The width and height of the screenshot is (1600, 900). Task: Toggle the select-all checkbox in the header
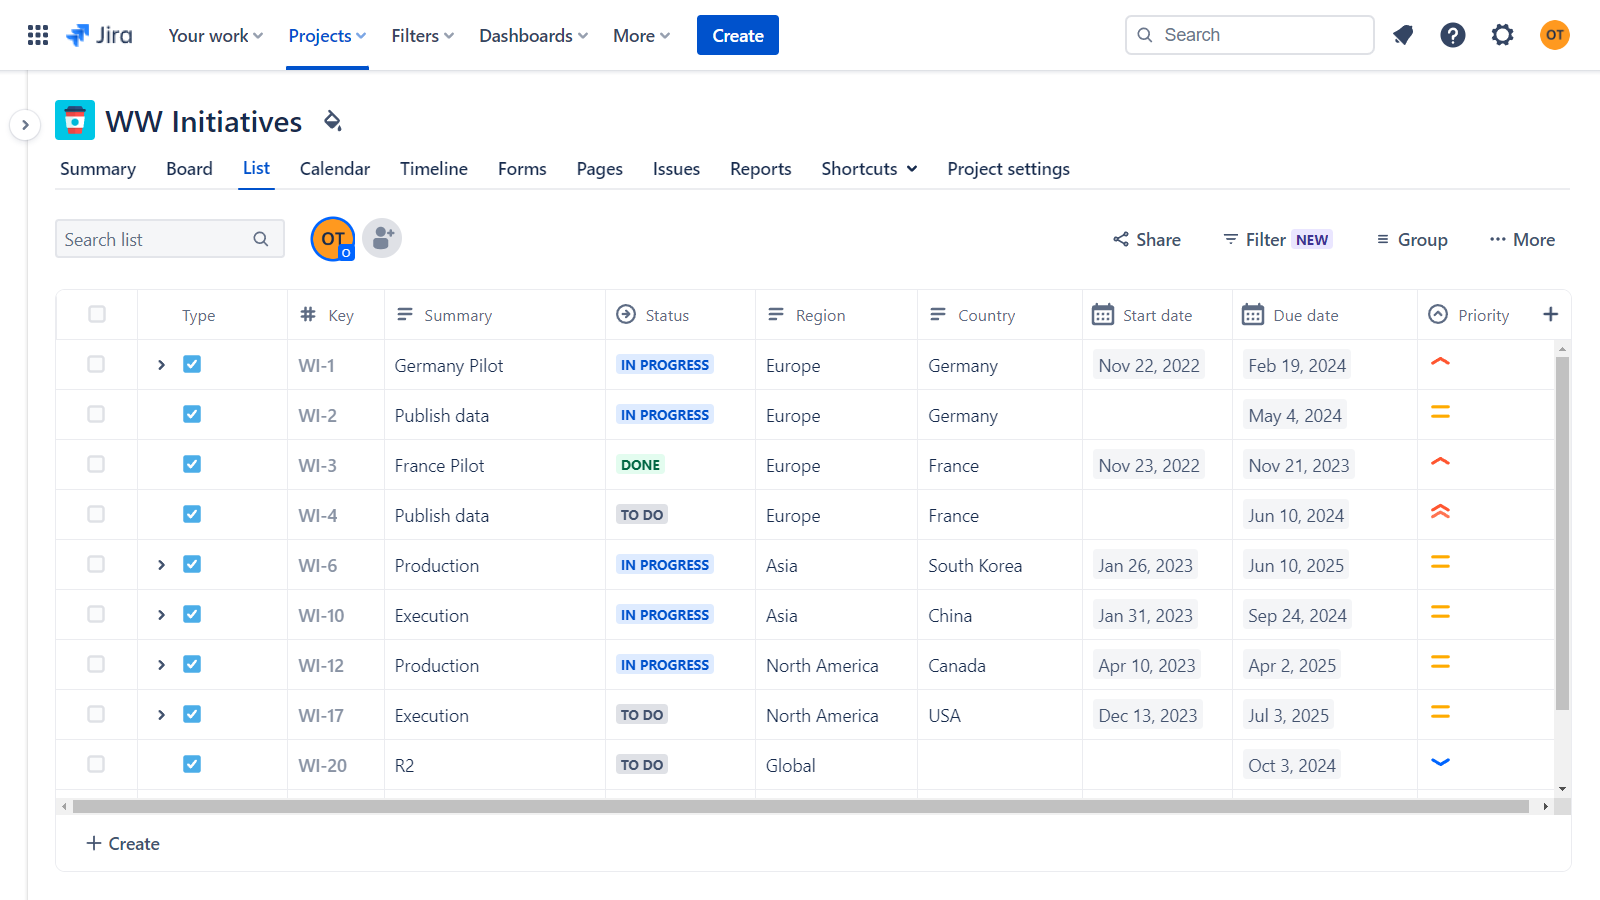click(96, 313)
